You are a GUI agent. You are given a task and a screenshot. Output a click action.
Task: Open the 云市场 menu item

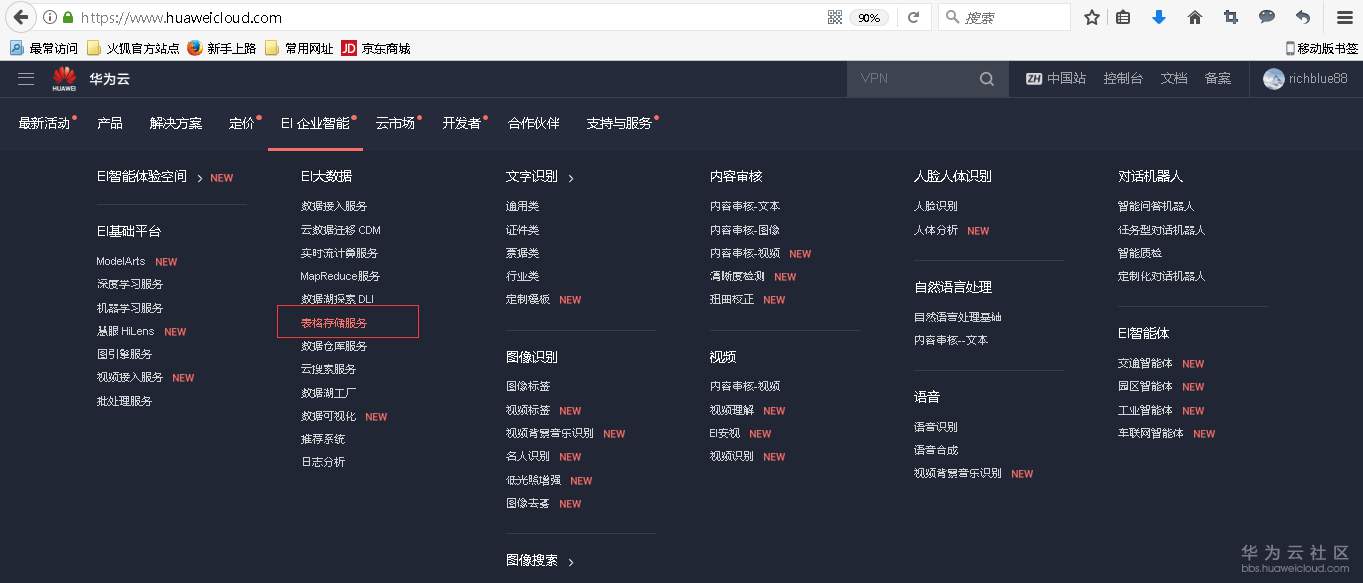(396, 122)
